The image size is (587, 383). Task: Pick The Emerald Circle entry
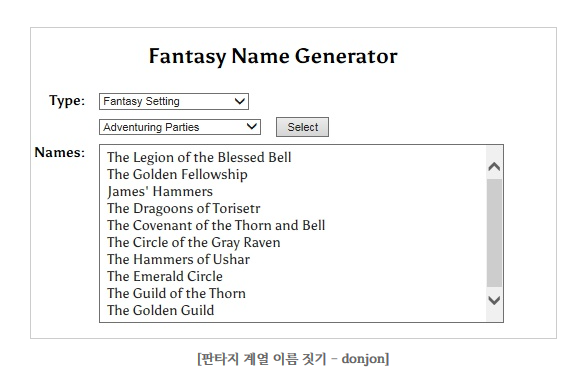coord(165,276)
